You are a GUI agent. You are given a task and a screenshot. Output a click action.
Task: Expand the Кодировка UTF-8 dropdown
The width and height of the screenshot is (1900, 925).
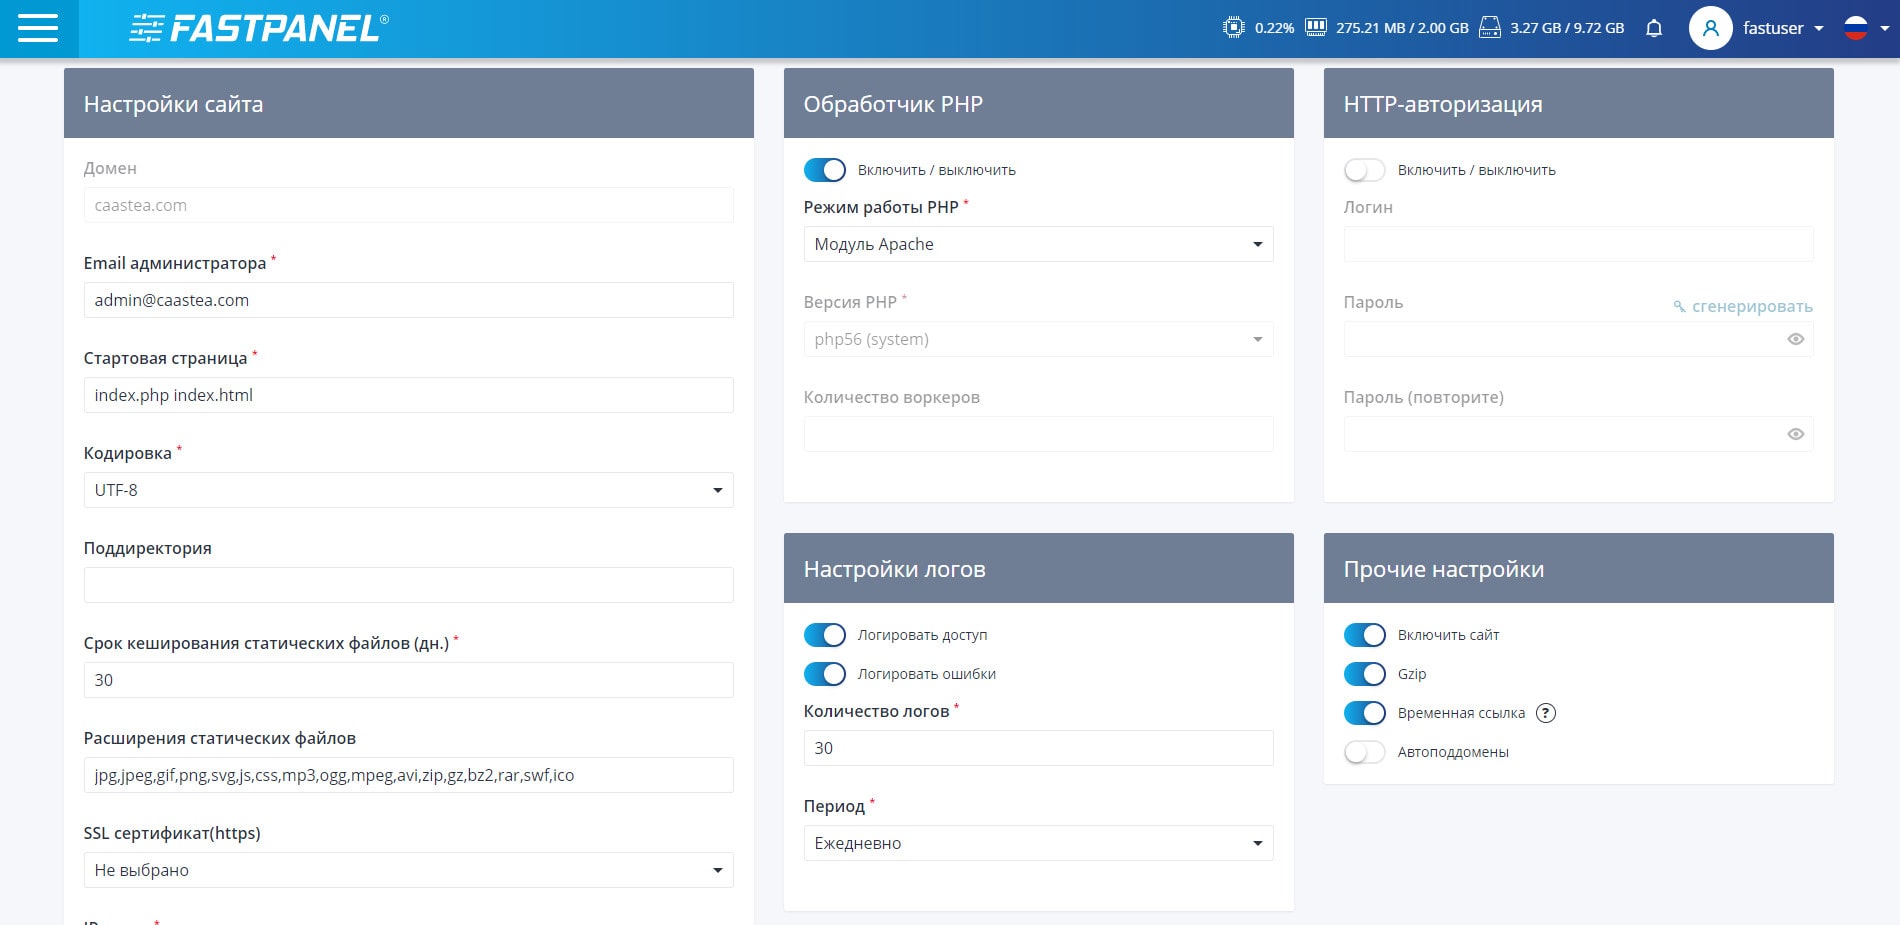pos(408,490)
